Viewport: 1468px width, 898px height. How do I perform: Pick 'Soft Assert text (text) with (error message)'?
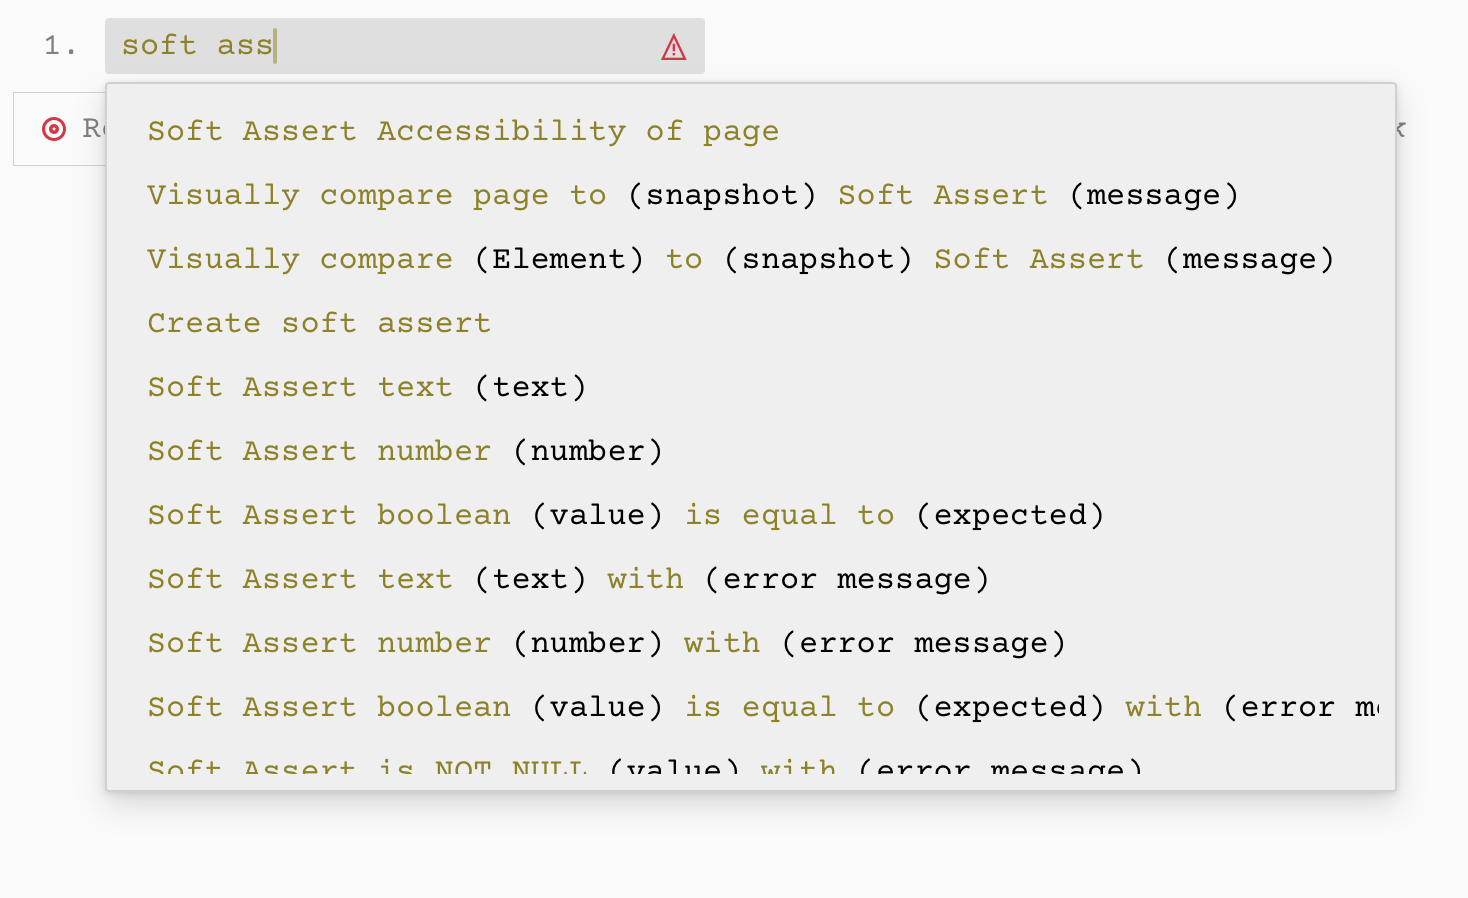(568, 579)
